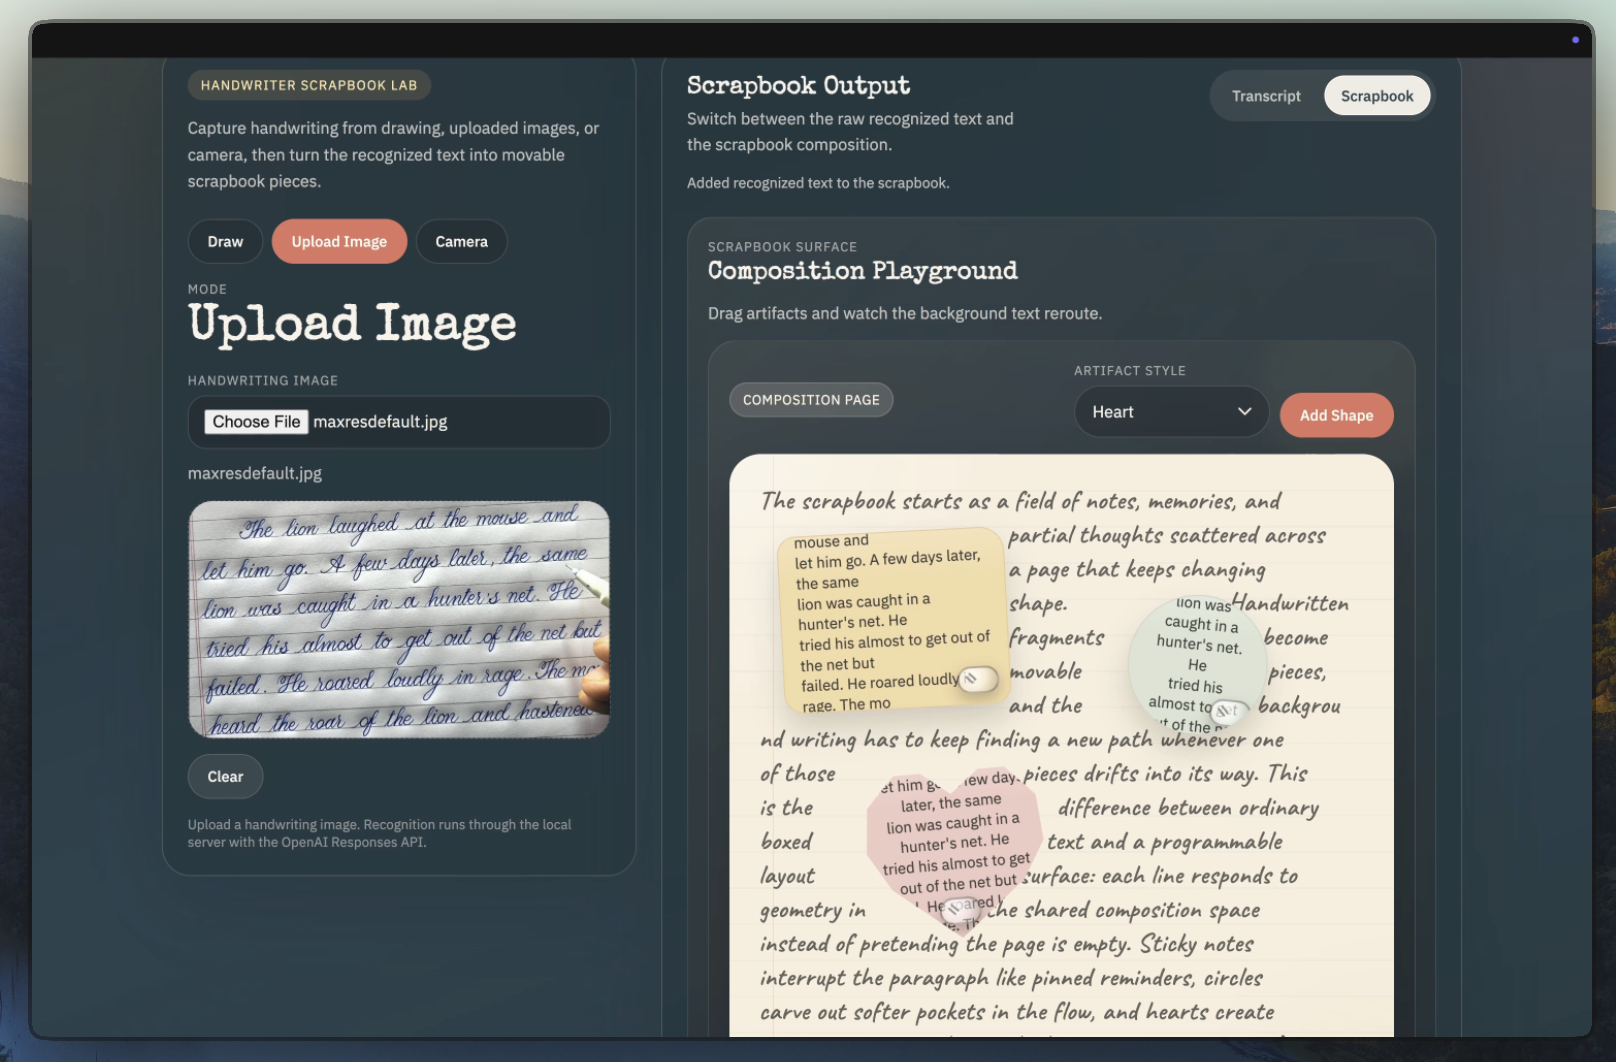Switch to Camera mode
1616x1062 pixels.
(461, 241)
